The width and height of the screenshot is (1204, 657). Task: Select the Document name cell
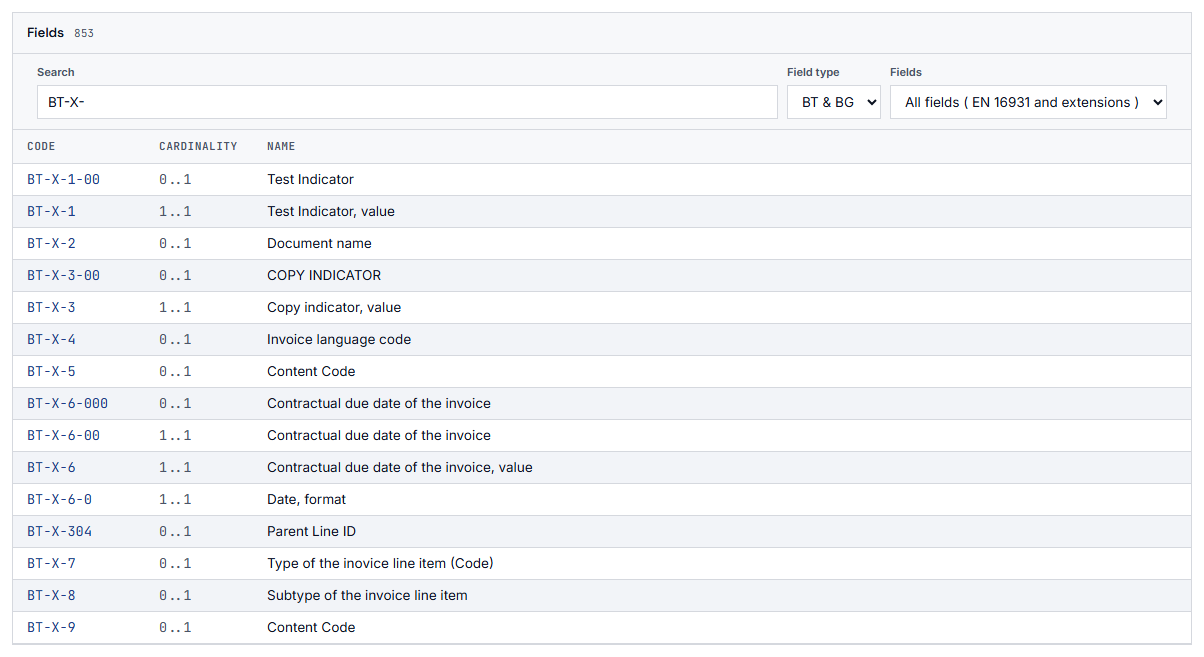pos(319,244)
